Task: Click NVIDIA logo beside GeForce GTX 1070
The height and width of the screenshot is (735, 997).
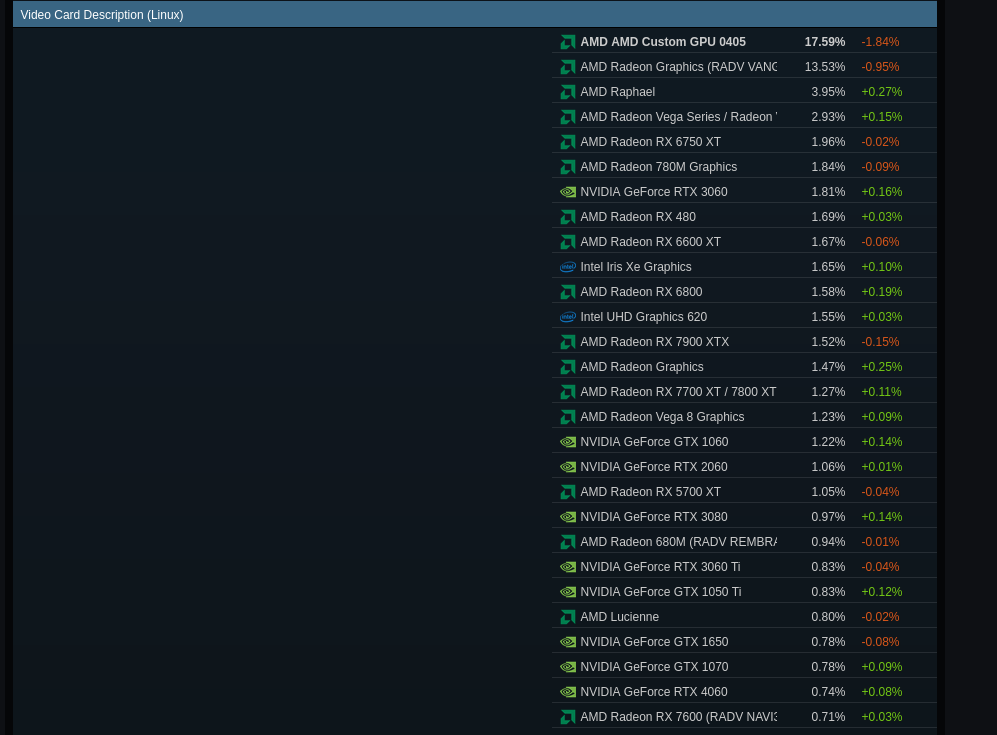Action: 568,667
